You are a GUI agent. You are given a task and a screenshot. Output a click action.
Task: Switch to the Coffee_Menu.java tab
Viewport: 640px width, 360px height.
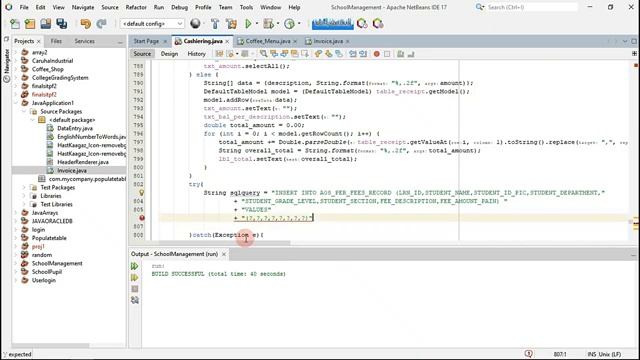coord(268,41)
